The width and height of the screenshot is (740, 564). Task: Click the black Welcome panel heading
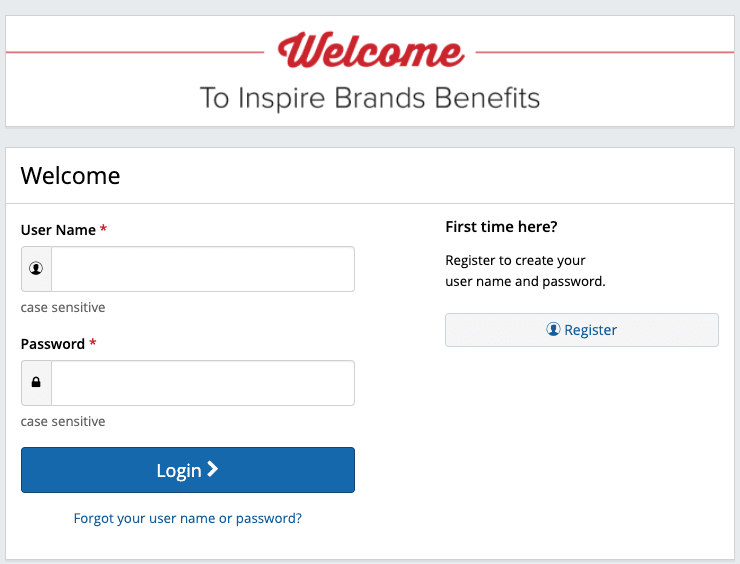(x=70, y=177)
